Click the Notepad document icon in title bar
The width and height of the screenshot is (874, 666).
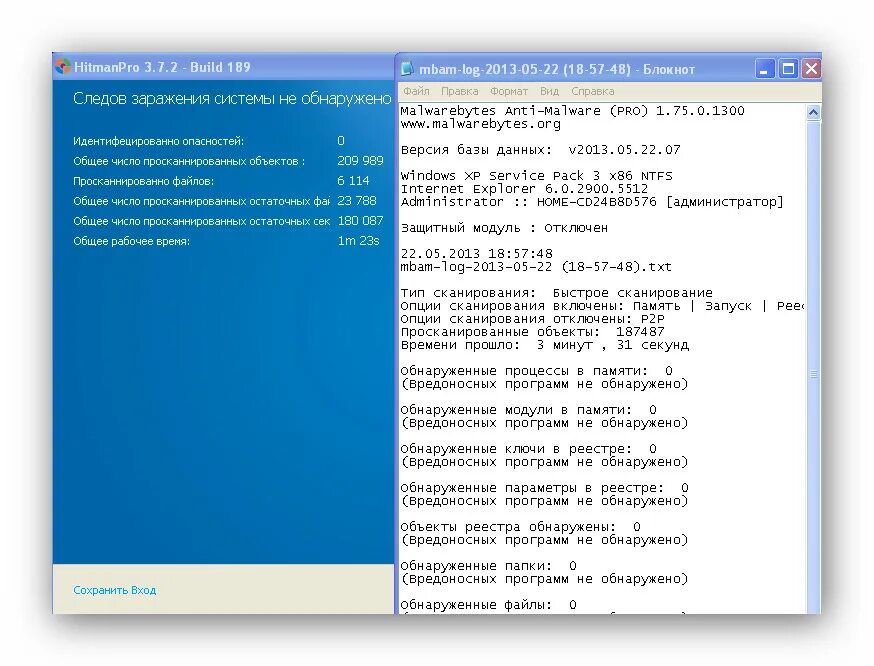click(407, 69)
